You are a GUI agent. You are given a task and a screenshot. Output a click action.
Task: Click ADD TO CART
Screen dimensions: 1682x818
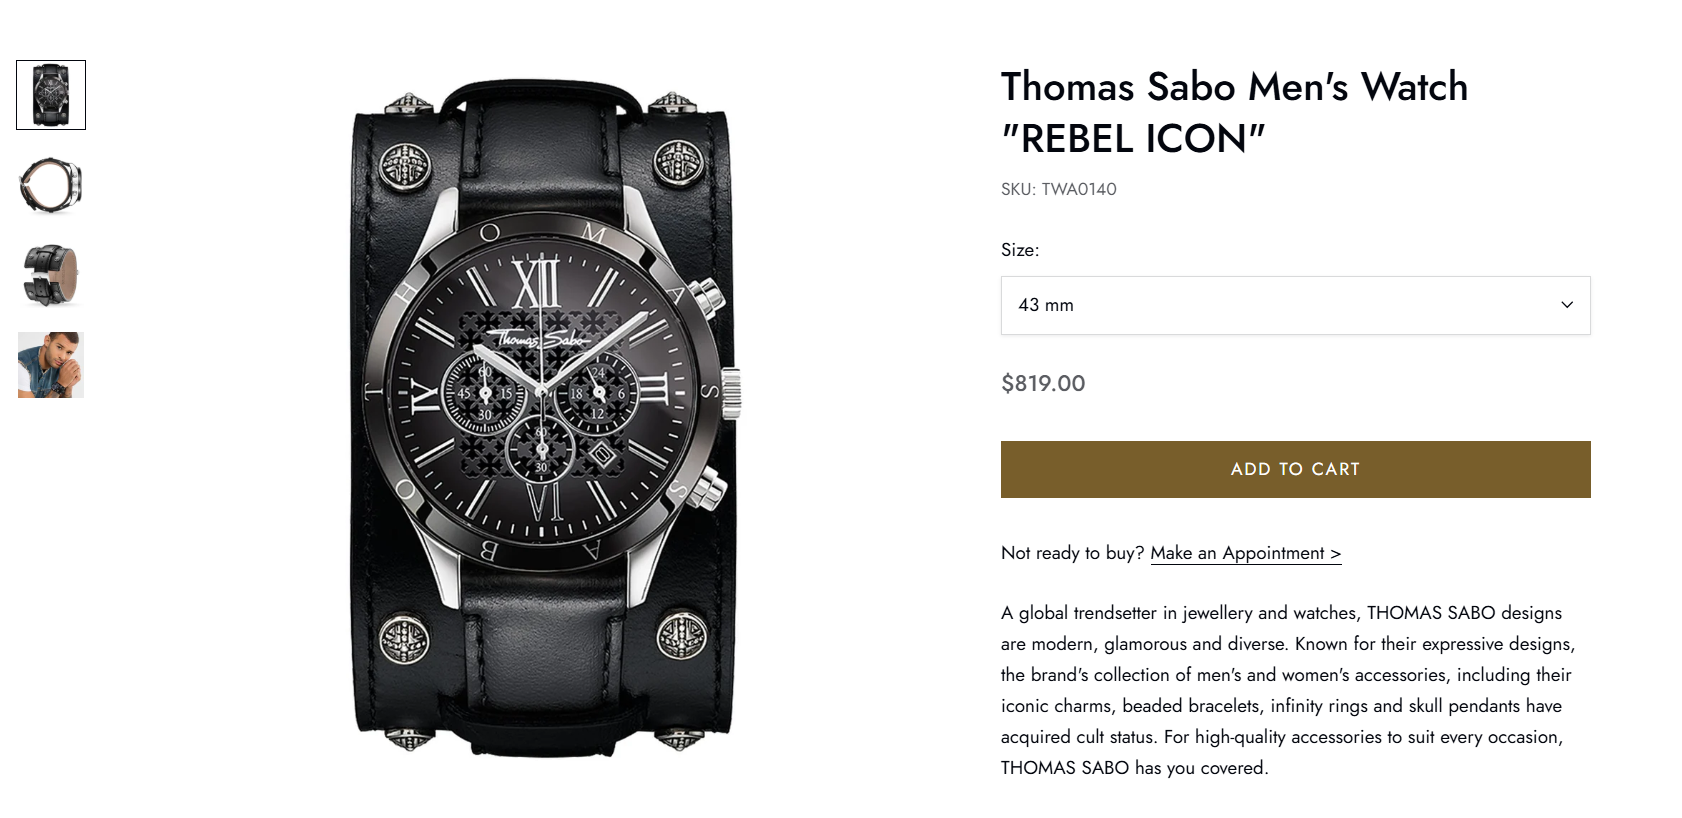(x=1295, y=469)
